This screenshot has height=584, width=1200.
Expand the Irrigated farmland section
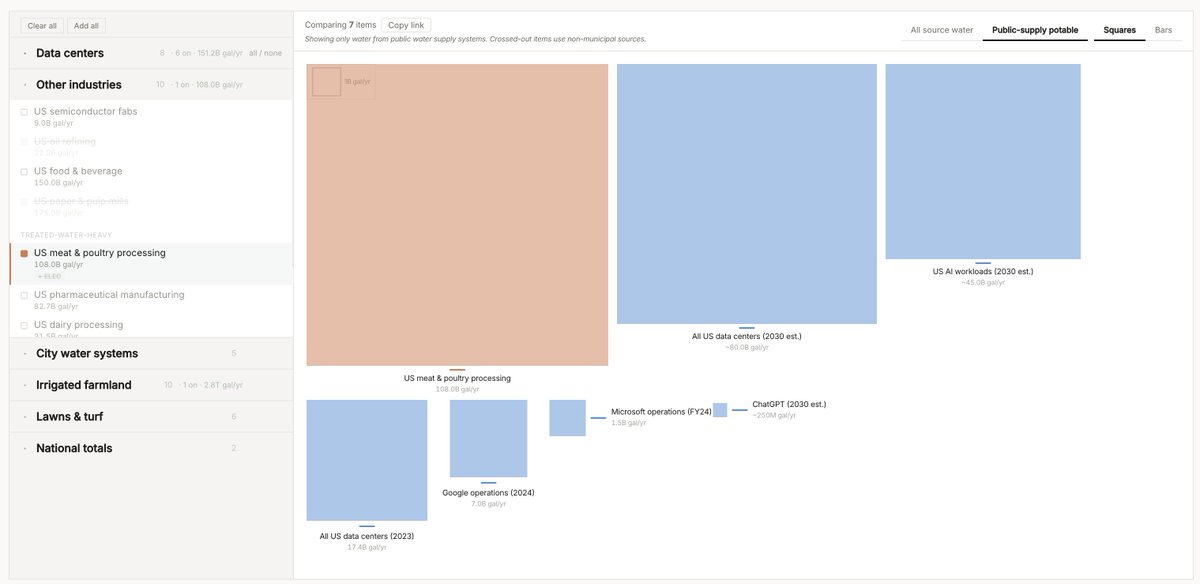[x=151, y=385]
